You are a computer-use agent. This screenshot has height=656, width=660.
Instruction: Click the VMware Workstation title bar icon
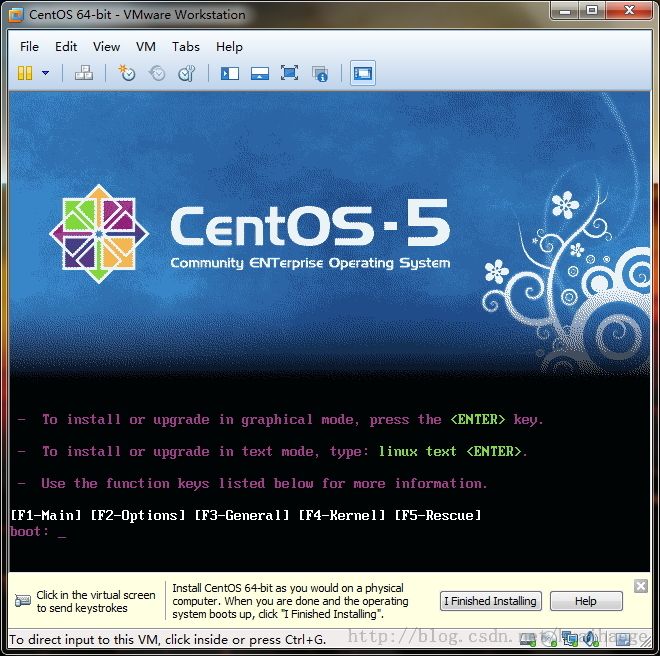[16, 15]
